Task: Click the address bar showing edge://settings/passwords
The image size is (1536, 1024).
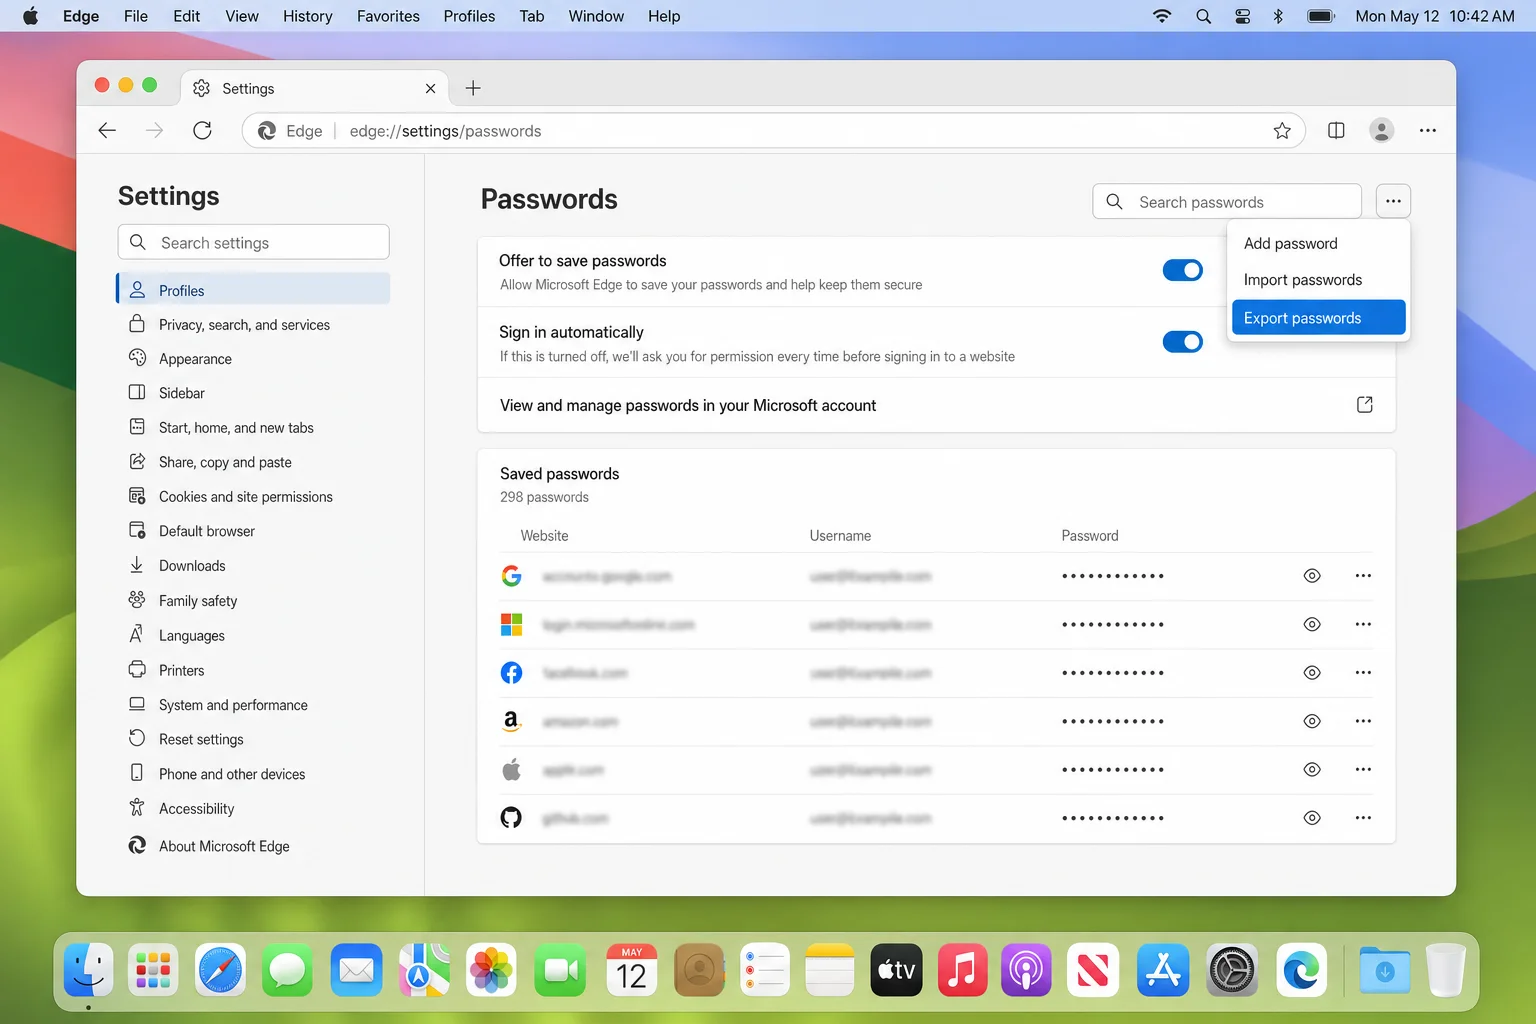Action: (x=774, y=131)
